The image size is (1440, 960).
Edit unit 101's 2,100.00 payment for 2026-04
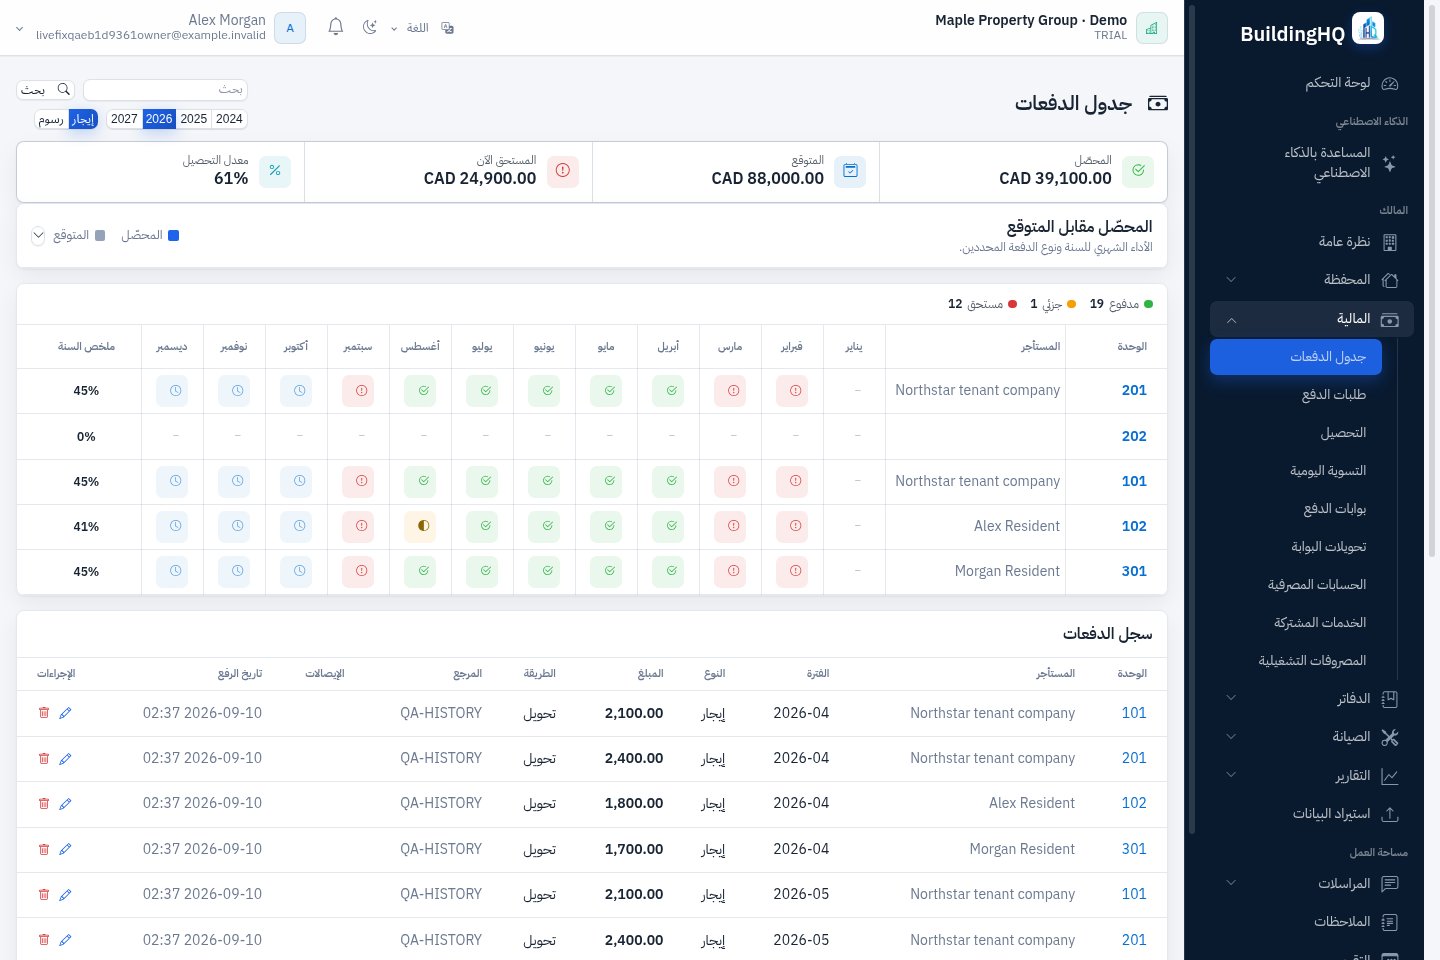click(65, 713)
